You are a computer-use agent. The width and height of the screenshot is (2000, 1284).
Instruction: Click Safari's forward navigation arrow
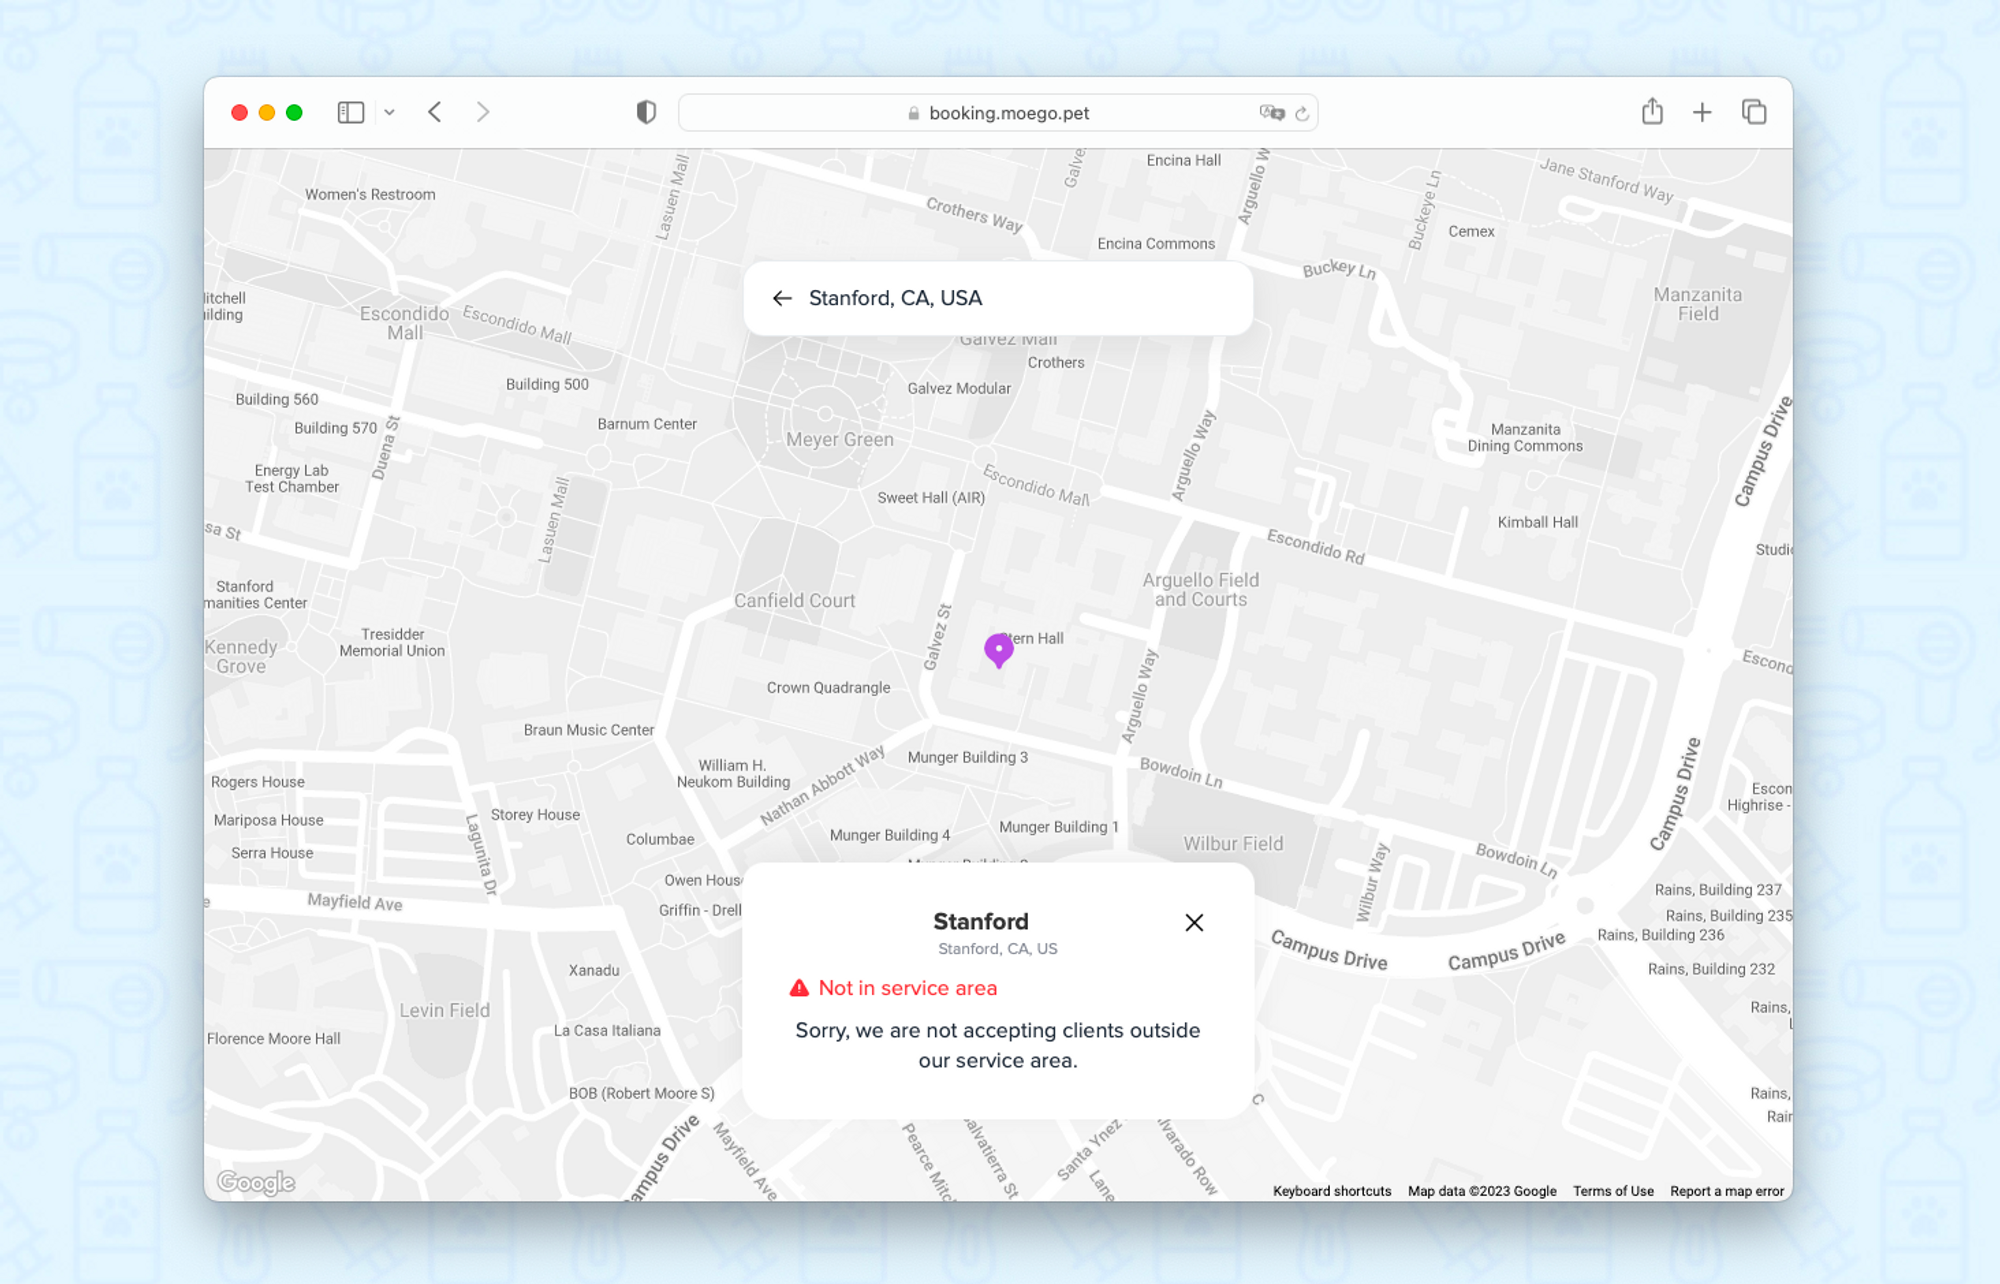pos(483,112)
